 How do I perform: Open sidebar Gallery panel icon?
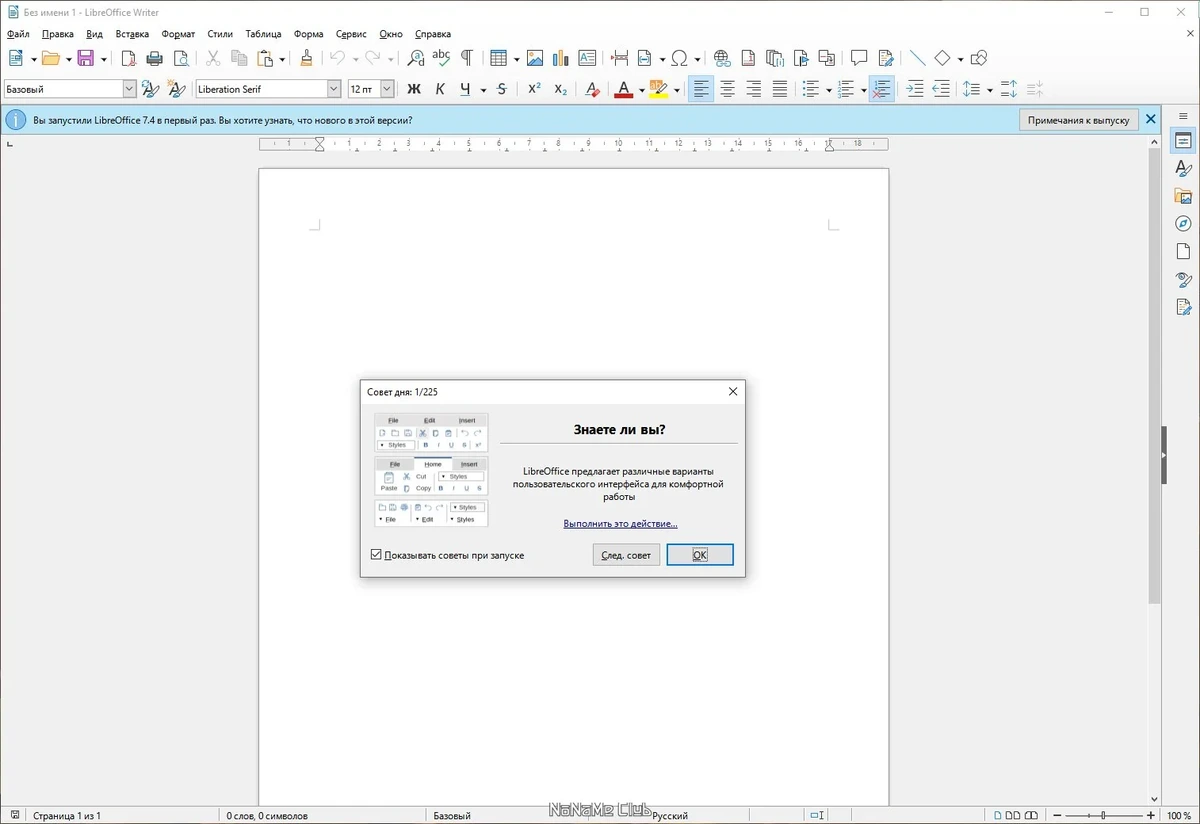[x=1184, y=196]
